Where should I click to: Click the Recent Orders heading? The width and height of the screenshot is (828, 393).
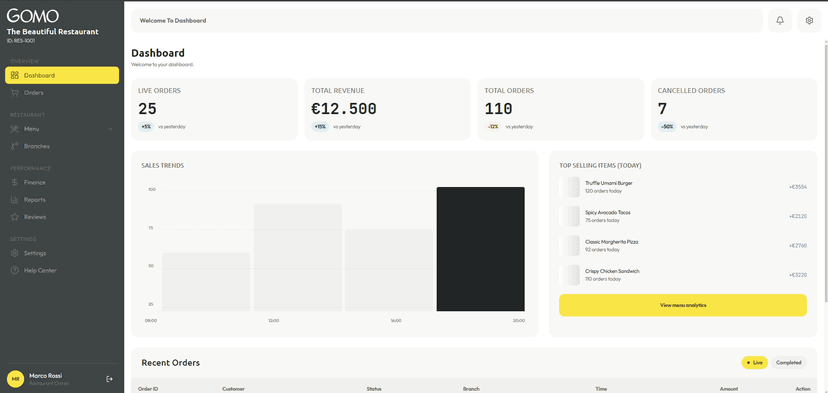[x=171, y=363]
